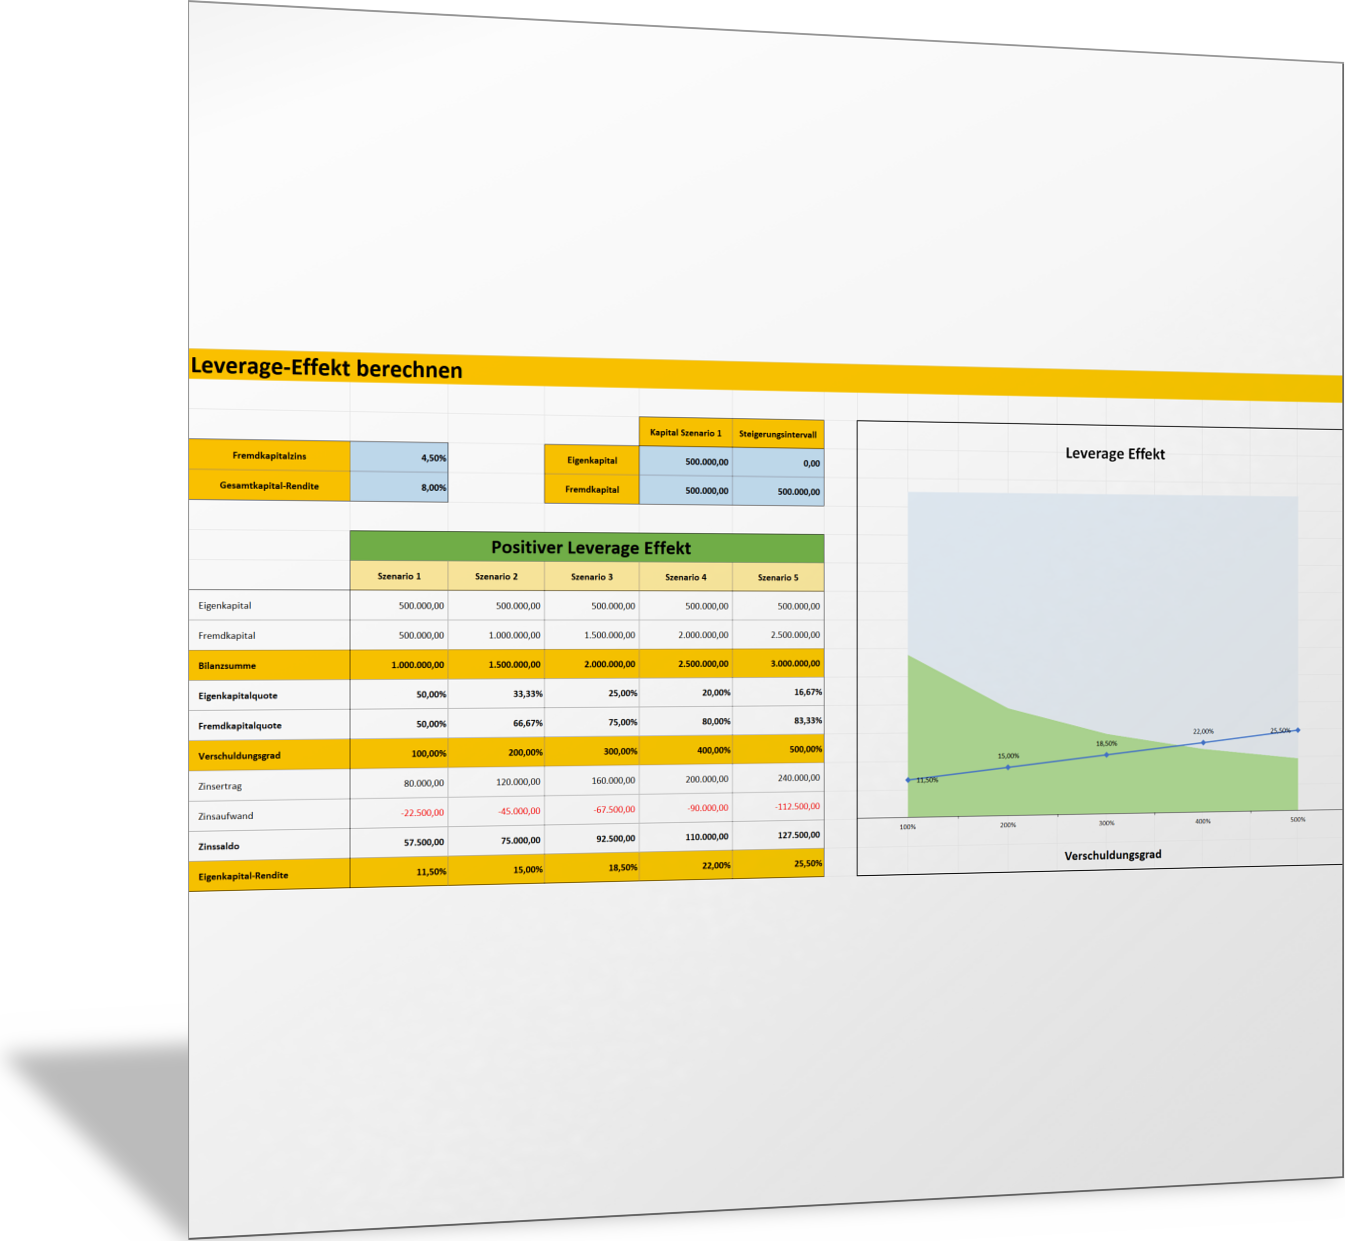
Task: Click the Szenario 3 column header
Action: click(x=592, y=577)
